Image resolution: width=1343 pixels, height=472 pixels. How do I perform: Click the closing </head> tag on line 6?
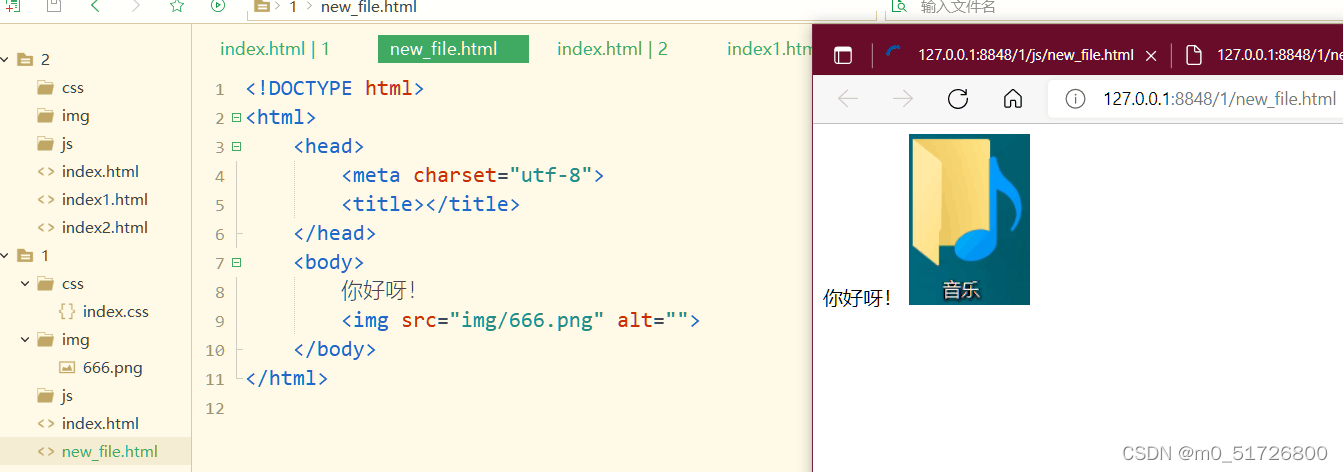[x=335, y=234]
